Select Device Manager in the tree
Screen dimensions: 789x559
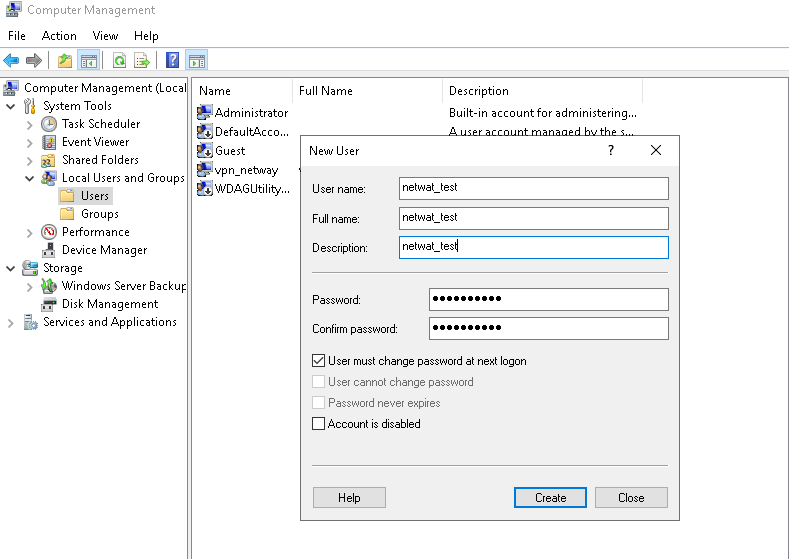(x=104, y=250)
